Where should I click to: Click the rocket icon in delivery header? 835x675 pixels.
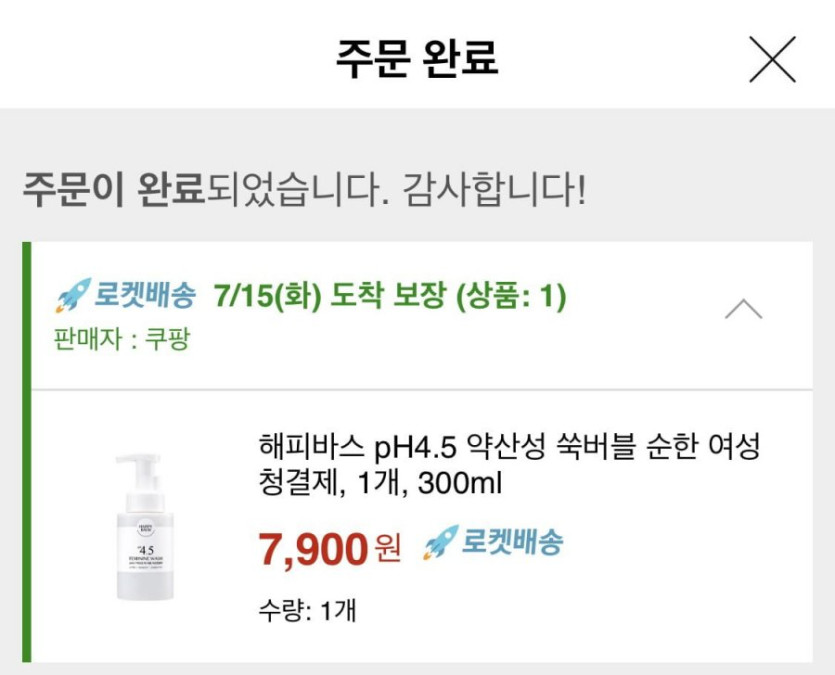pyautogui.click(x=72, y=297)
